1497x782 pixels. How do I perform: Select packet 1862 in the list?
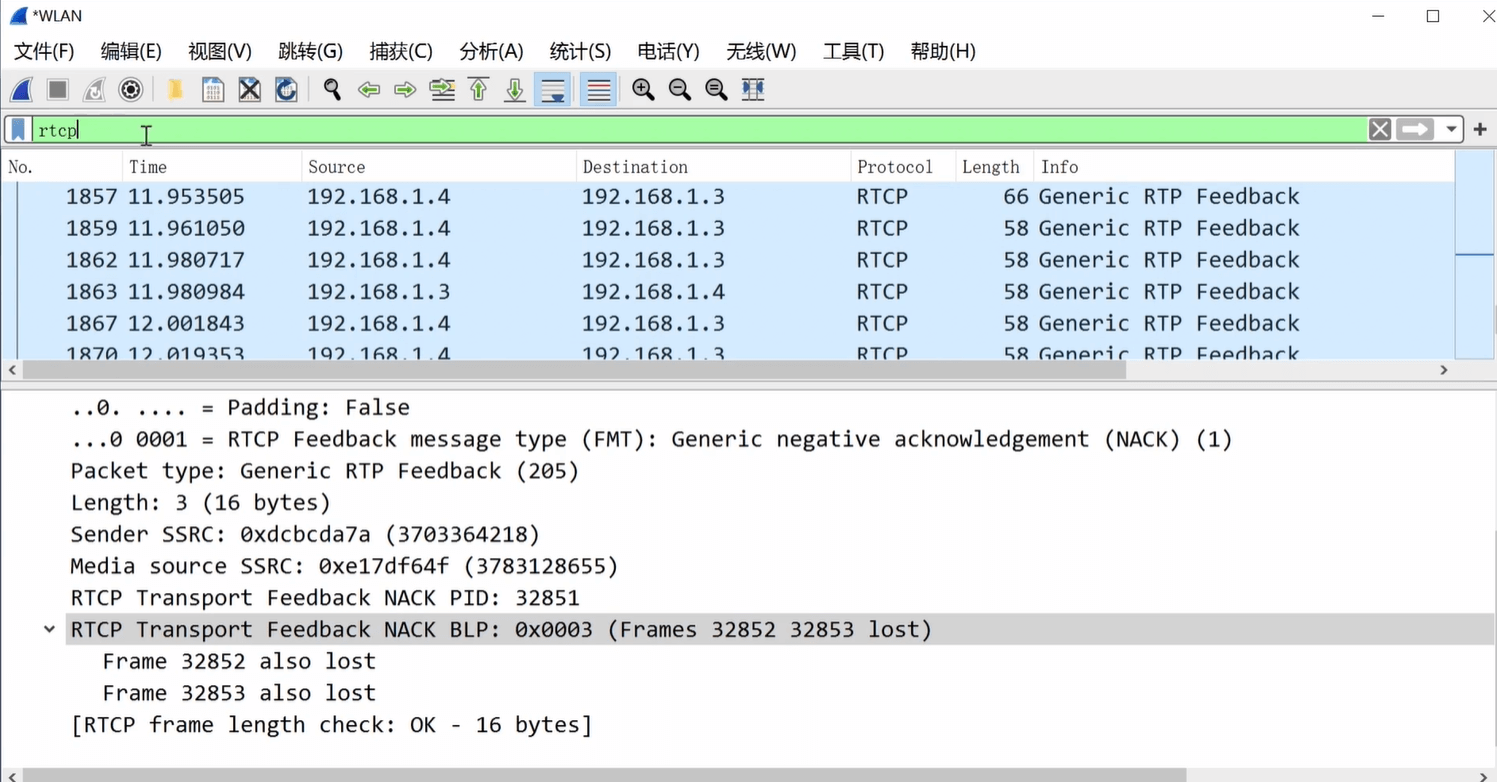tap(728, 260)
